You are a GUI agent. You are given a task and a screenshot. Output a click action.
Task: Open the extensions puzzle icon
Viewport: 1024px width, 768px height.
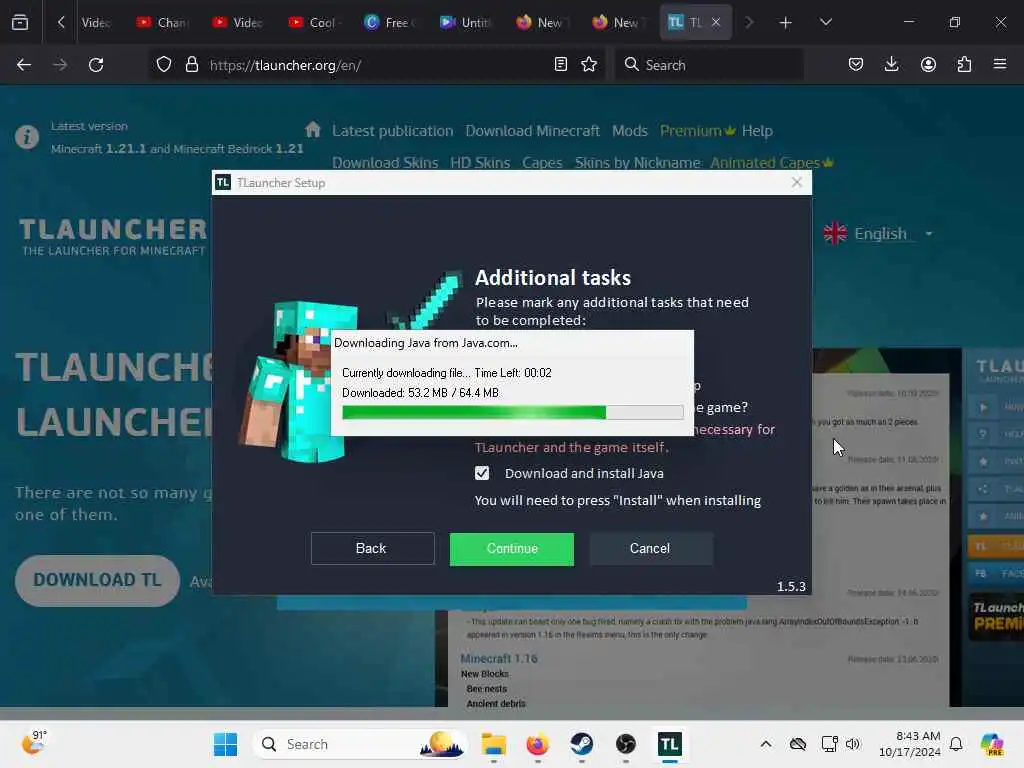click(964, 64)
